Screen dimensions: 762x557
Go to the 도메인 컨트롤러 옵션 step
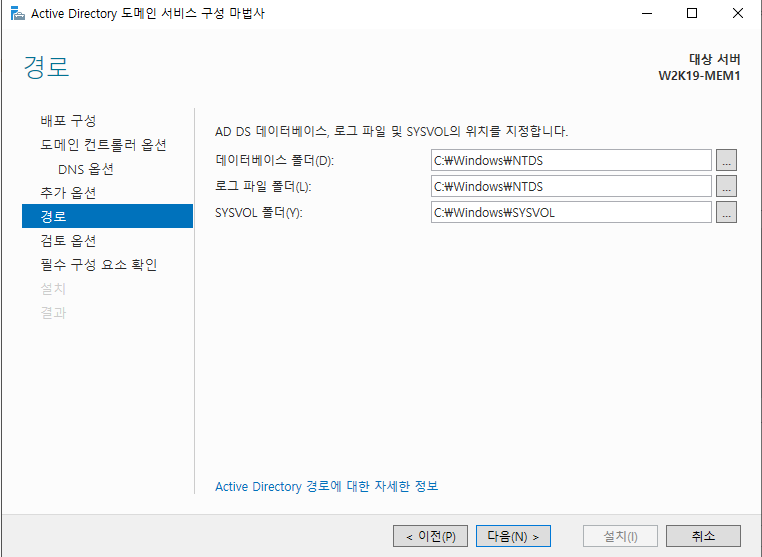pyautogui.click(x=104, y=145)
